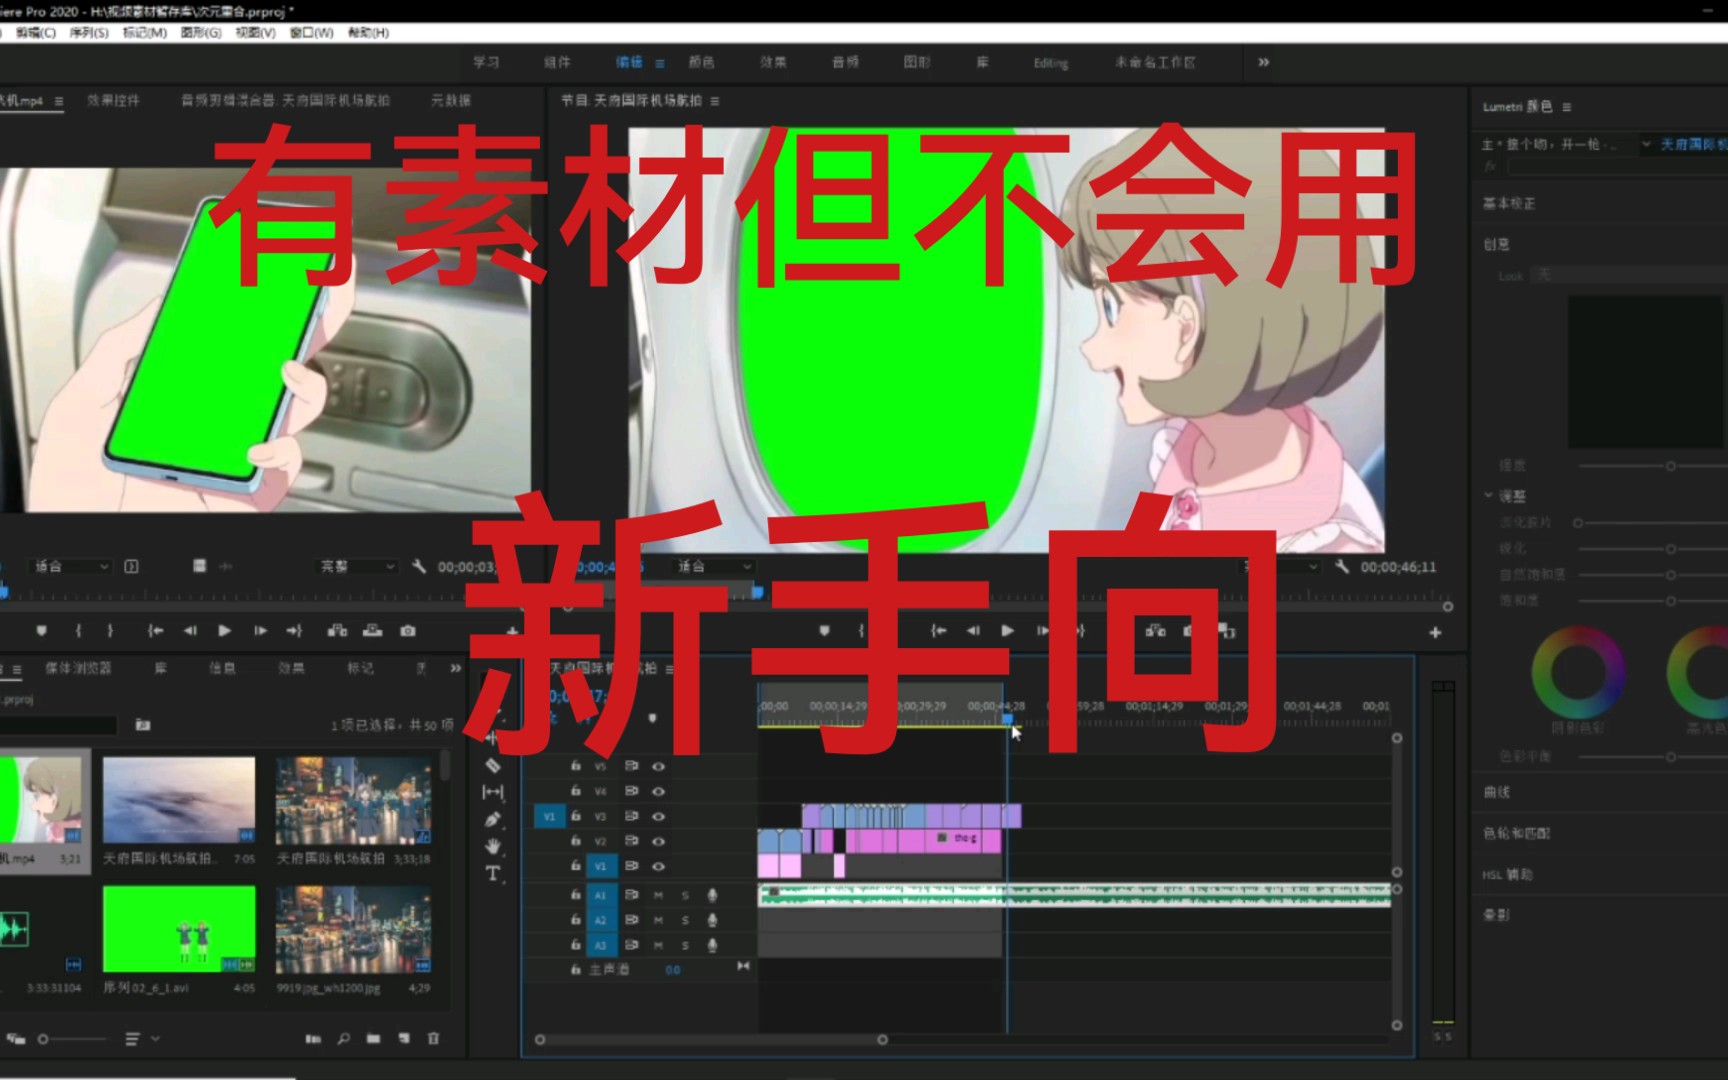This screenshot has width=1728, height=1080.
Task: Open source monitor zoom level dropdown
Action: pos(70,566)
